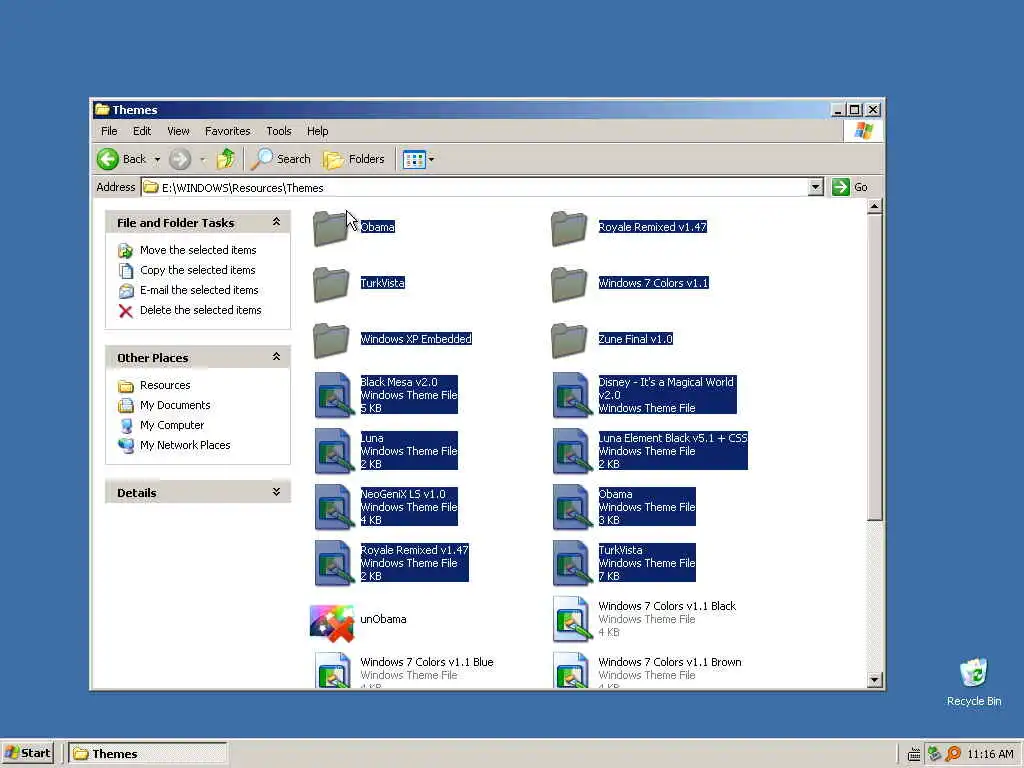This screenshot has height=768, width=1024.
Task: Click Copy the selected items
Action: click(x=197, y=270)
